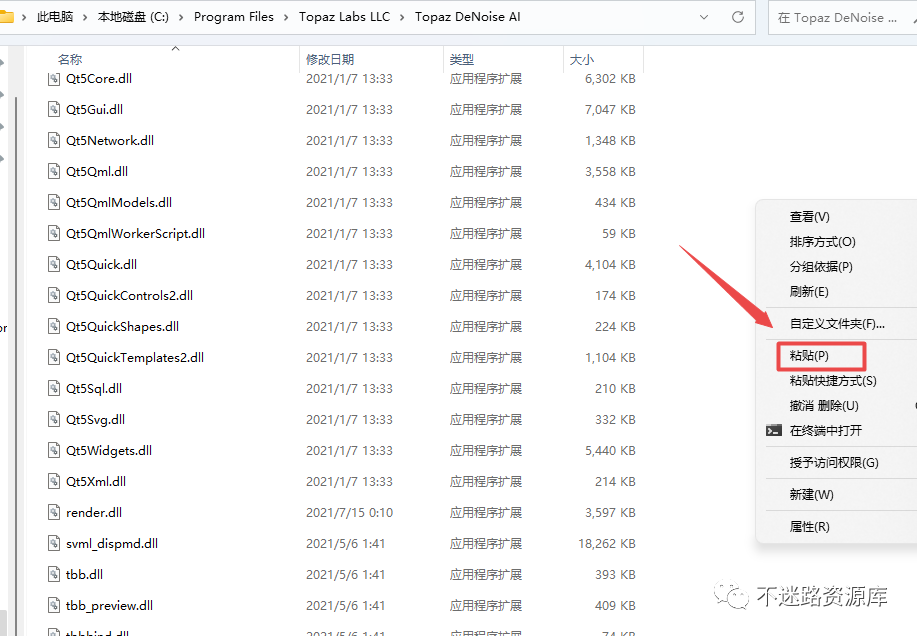This screenshot has width=917, height=636.
Task: Select the Qt5Widgets.dll file name
Action: (x=109, y=450)
